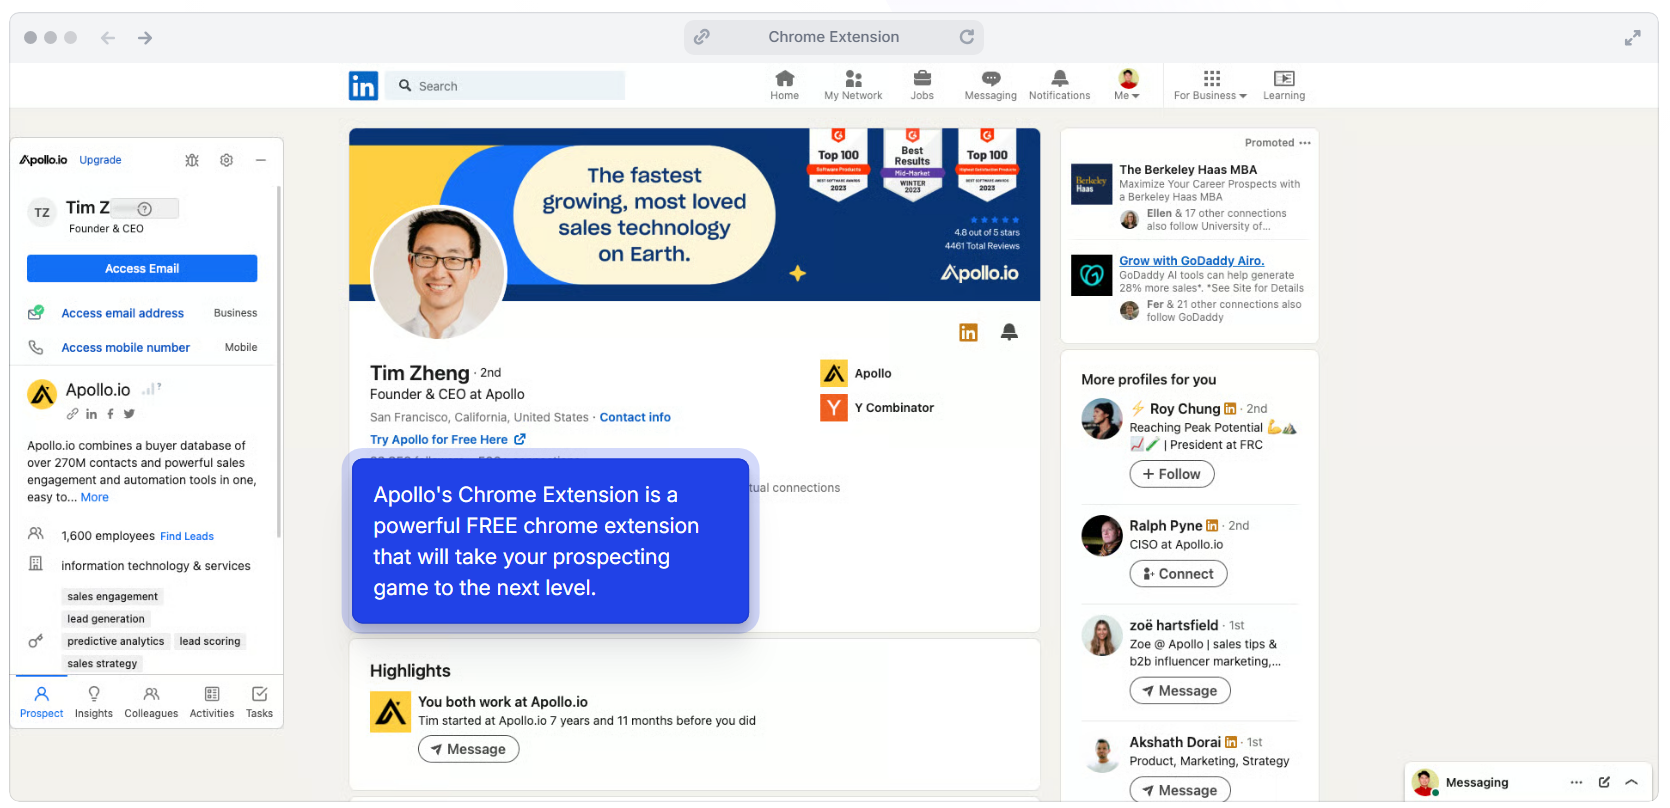Screen dimensions: 1670x808
Task: Go back in browser
Action: [x=108, y=38]
